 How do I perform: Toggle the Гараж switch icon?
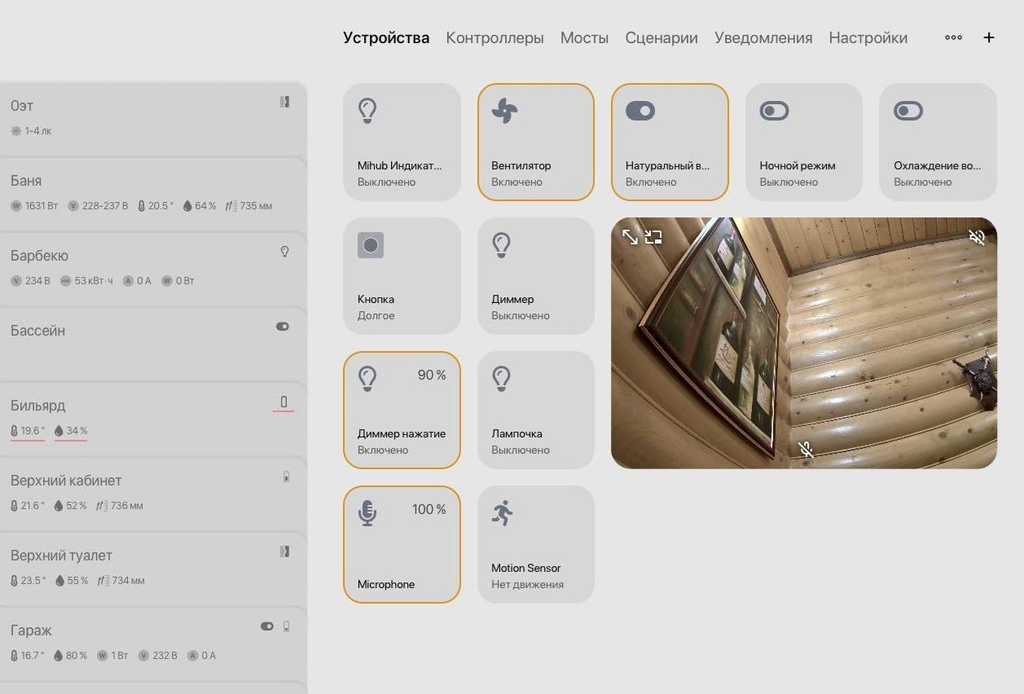tap(267, 626)
